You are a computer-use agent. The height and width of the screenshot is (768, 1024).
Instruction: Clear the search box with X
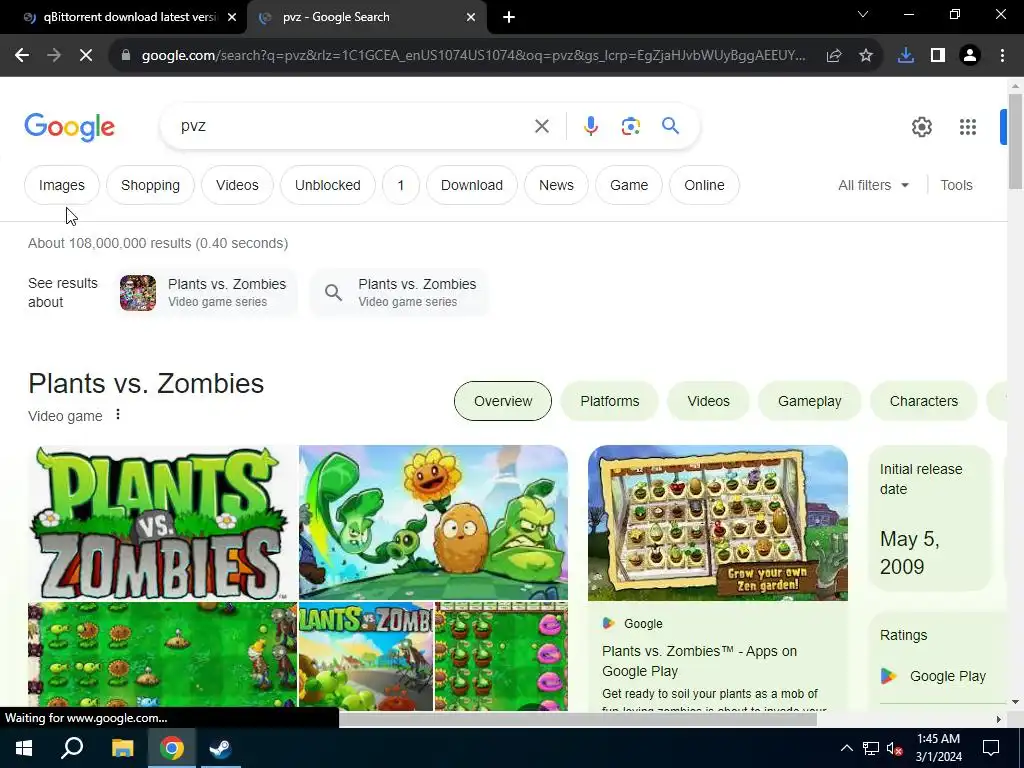pyautogui.click(x=541, y=126)
